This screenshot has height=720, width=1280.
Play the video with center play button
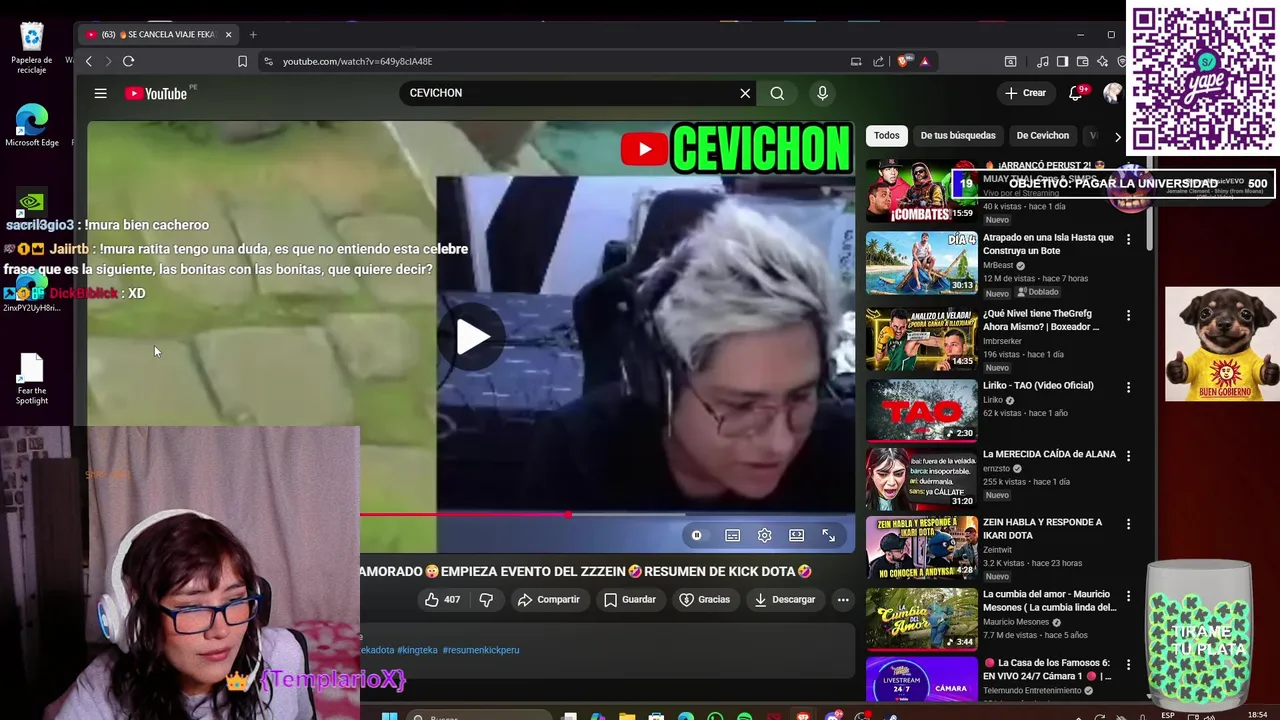coord(472,337)
